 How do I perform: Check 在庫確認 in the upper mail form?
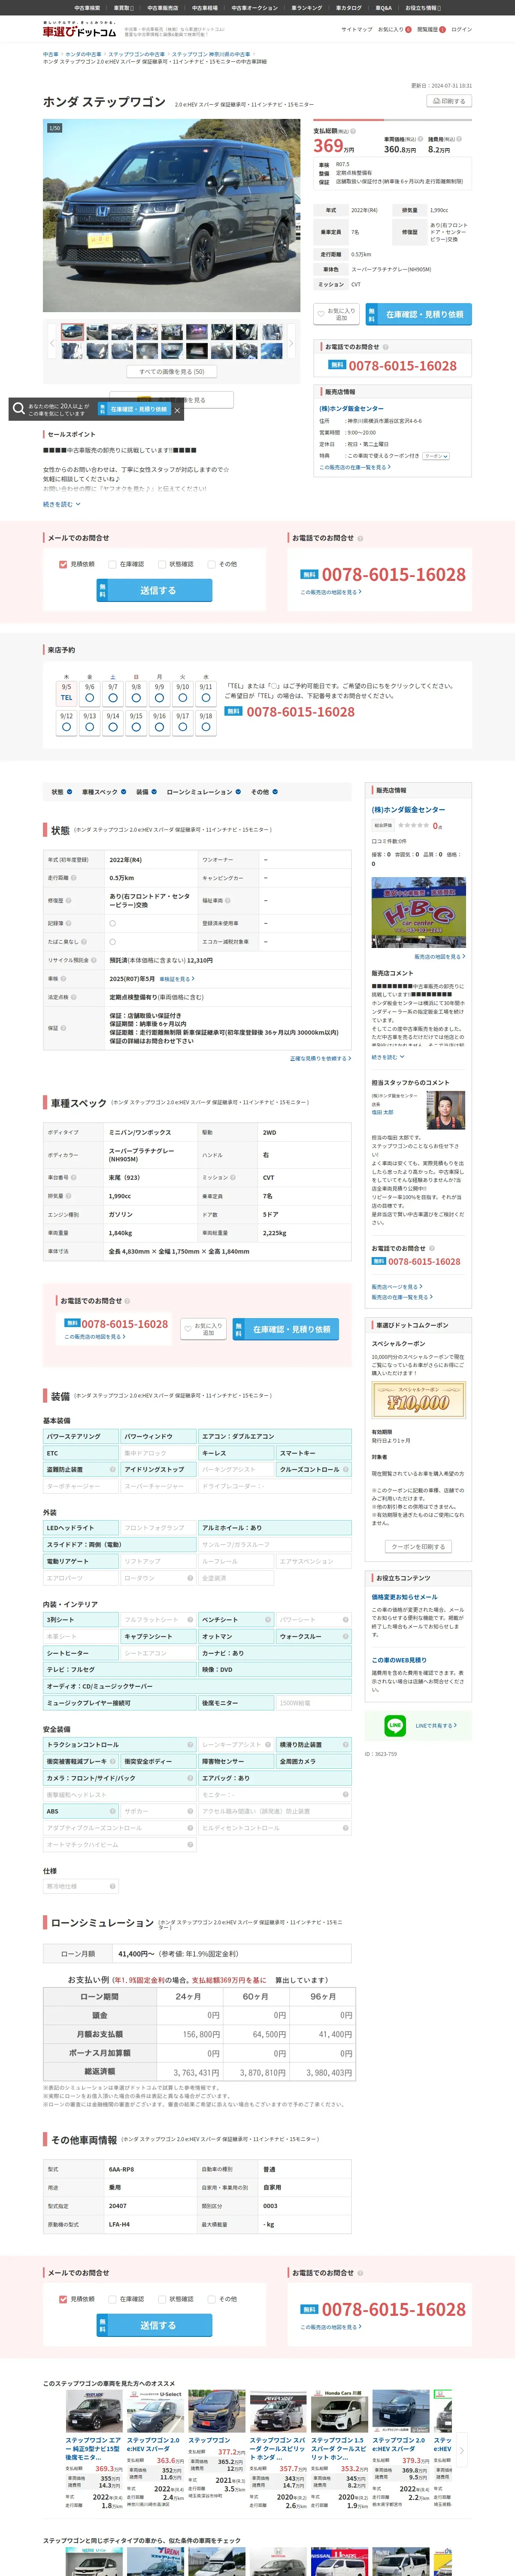(112, 564)
